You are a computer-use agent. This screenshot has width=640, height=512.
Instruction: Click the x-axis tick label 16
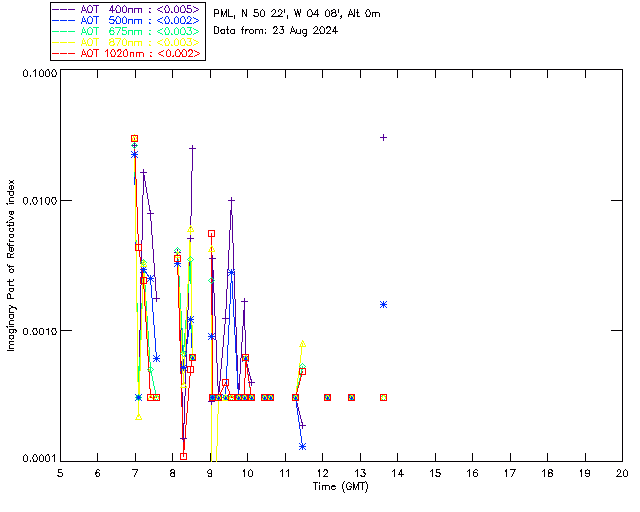click(472, 473)
